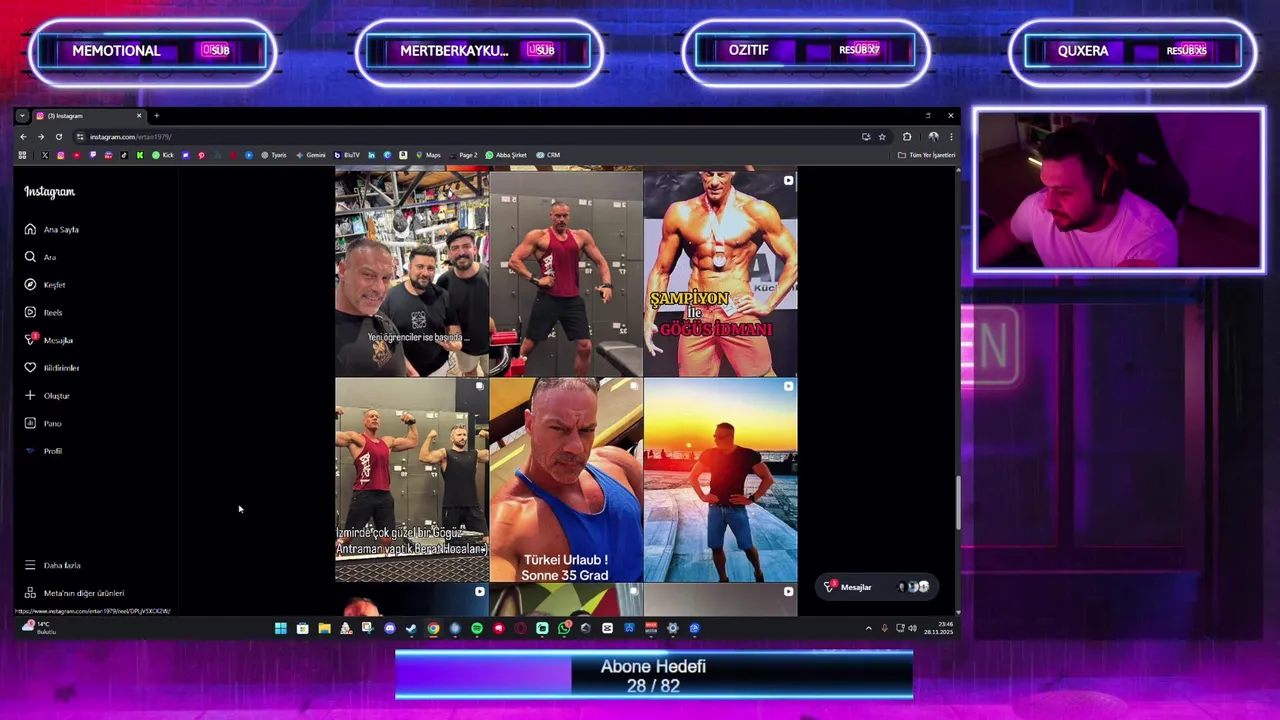Open Page 2 bookmark
The image size is (1280, 720).
click(463, 155)
